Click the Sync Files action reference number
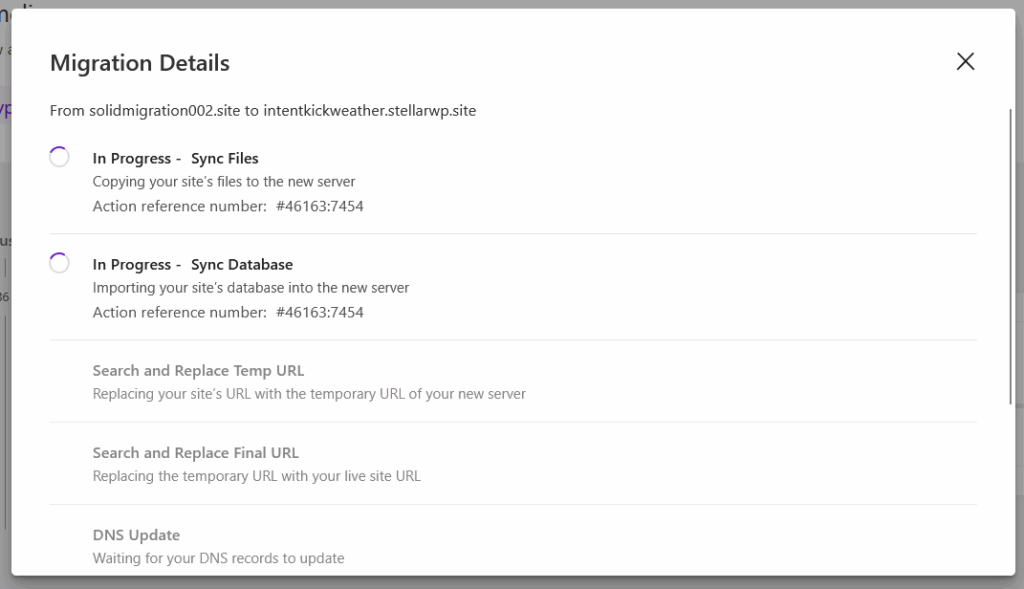The width and height of the screenshot is (1024, 589). click(x=320, y=206)
